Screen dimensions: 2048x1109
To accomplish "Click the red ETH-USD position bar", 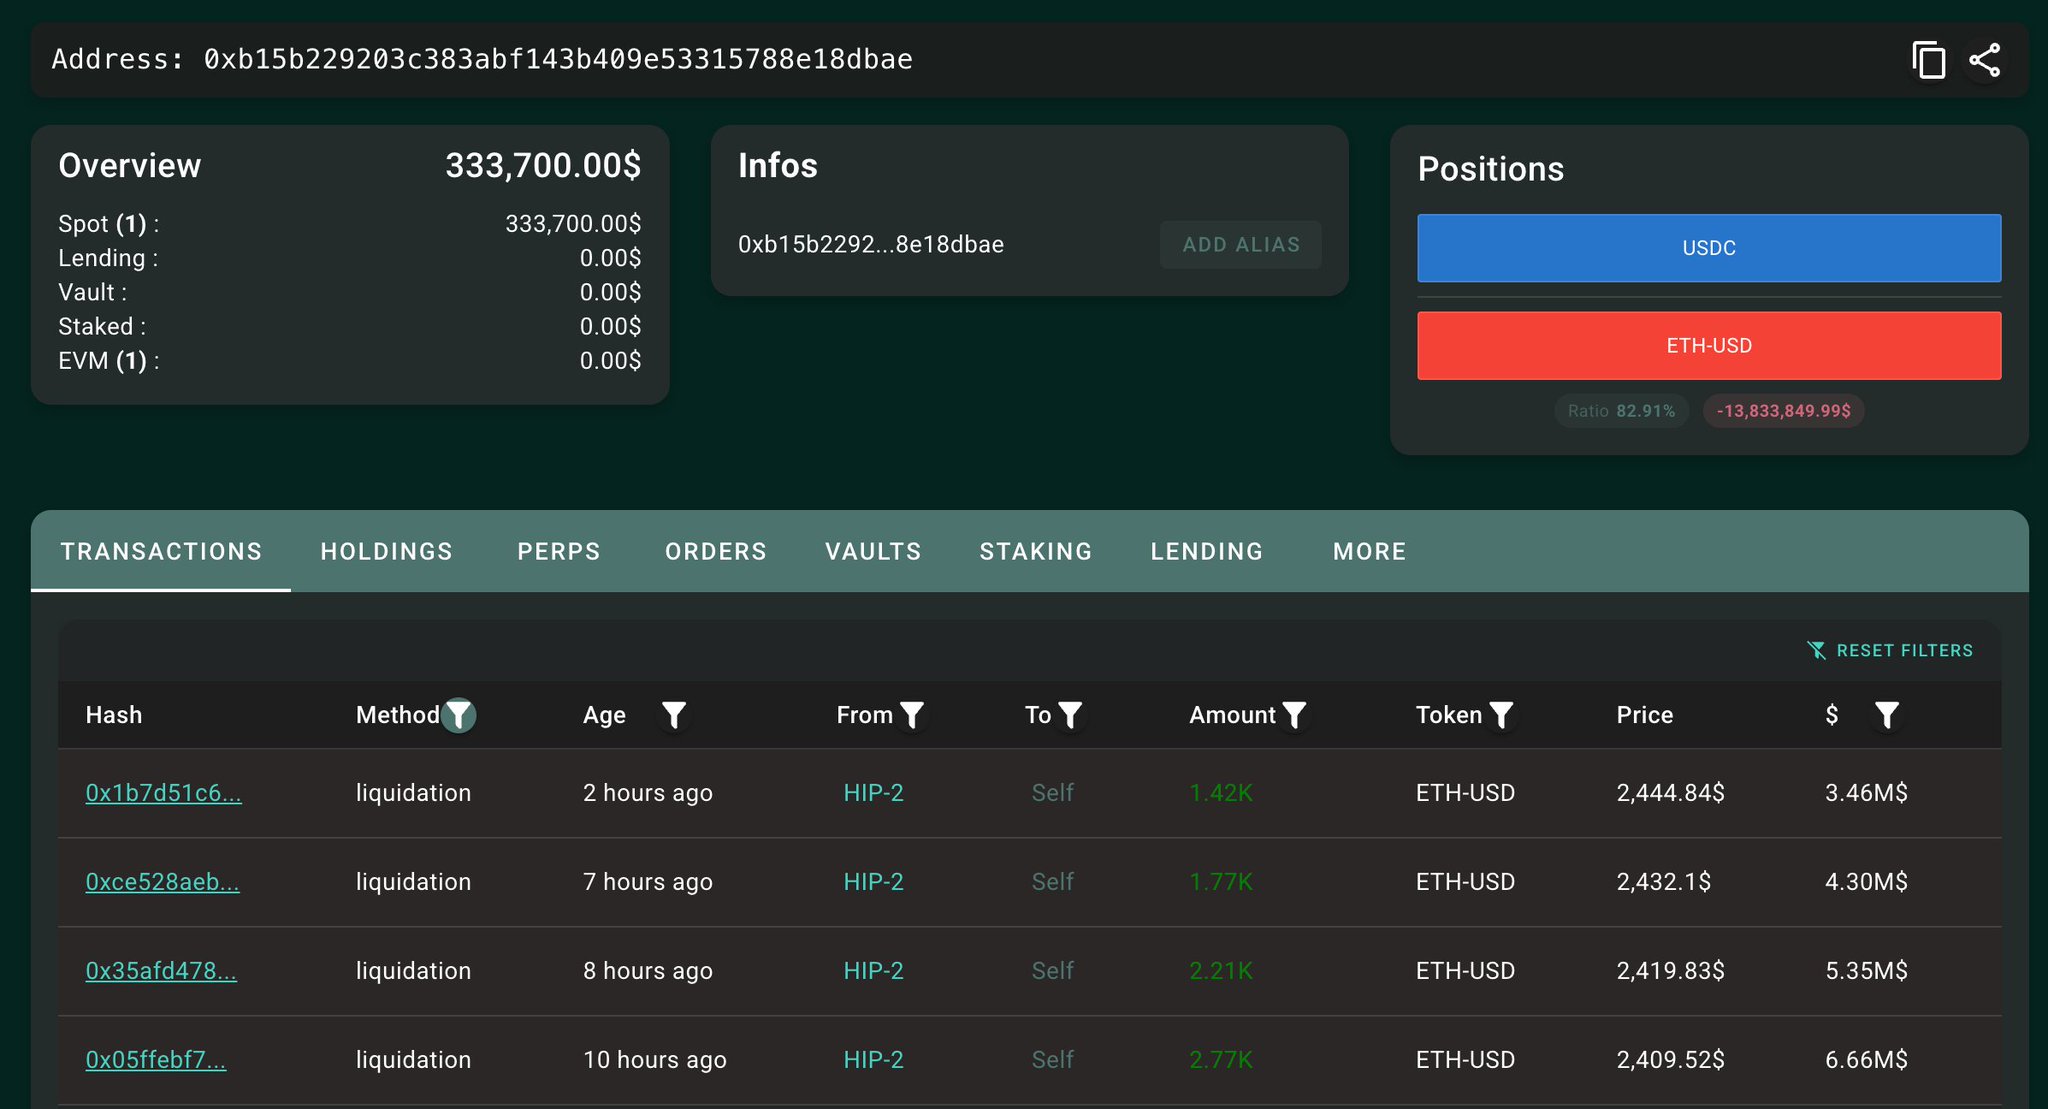I will (x=1709, y=346).
